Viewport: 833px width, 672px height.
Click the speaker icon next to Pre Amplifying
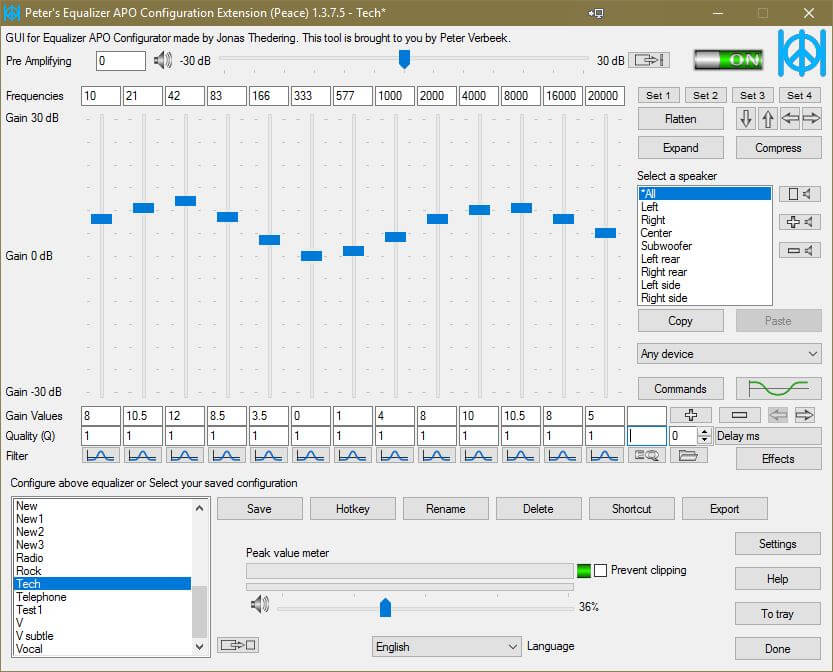coord(163,60)
